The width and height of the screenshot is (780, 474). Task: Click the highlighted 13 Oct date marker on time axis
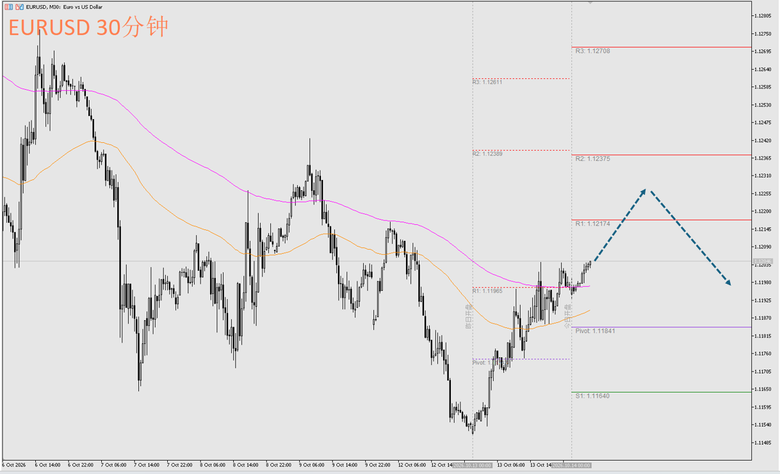472,465
